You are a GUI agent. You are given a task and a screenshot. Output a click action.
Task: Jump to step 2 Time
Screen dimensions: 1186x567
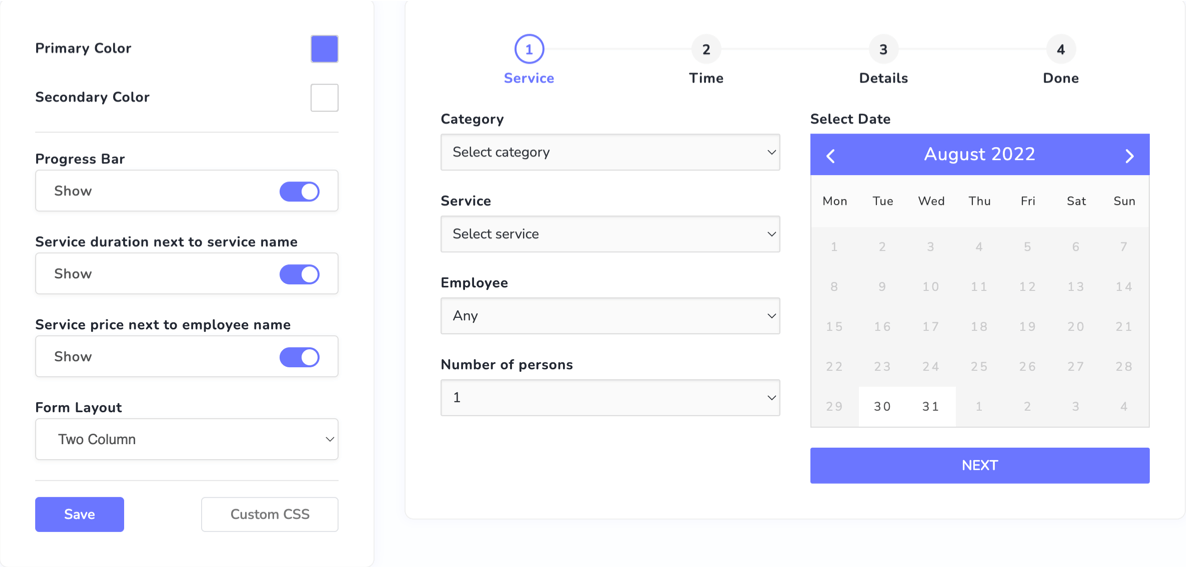point(706,49)
